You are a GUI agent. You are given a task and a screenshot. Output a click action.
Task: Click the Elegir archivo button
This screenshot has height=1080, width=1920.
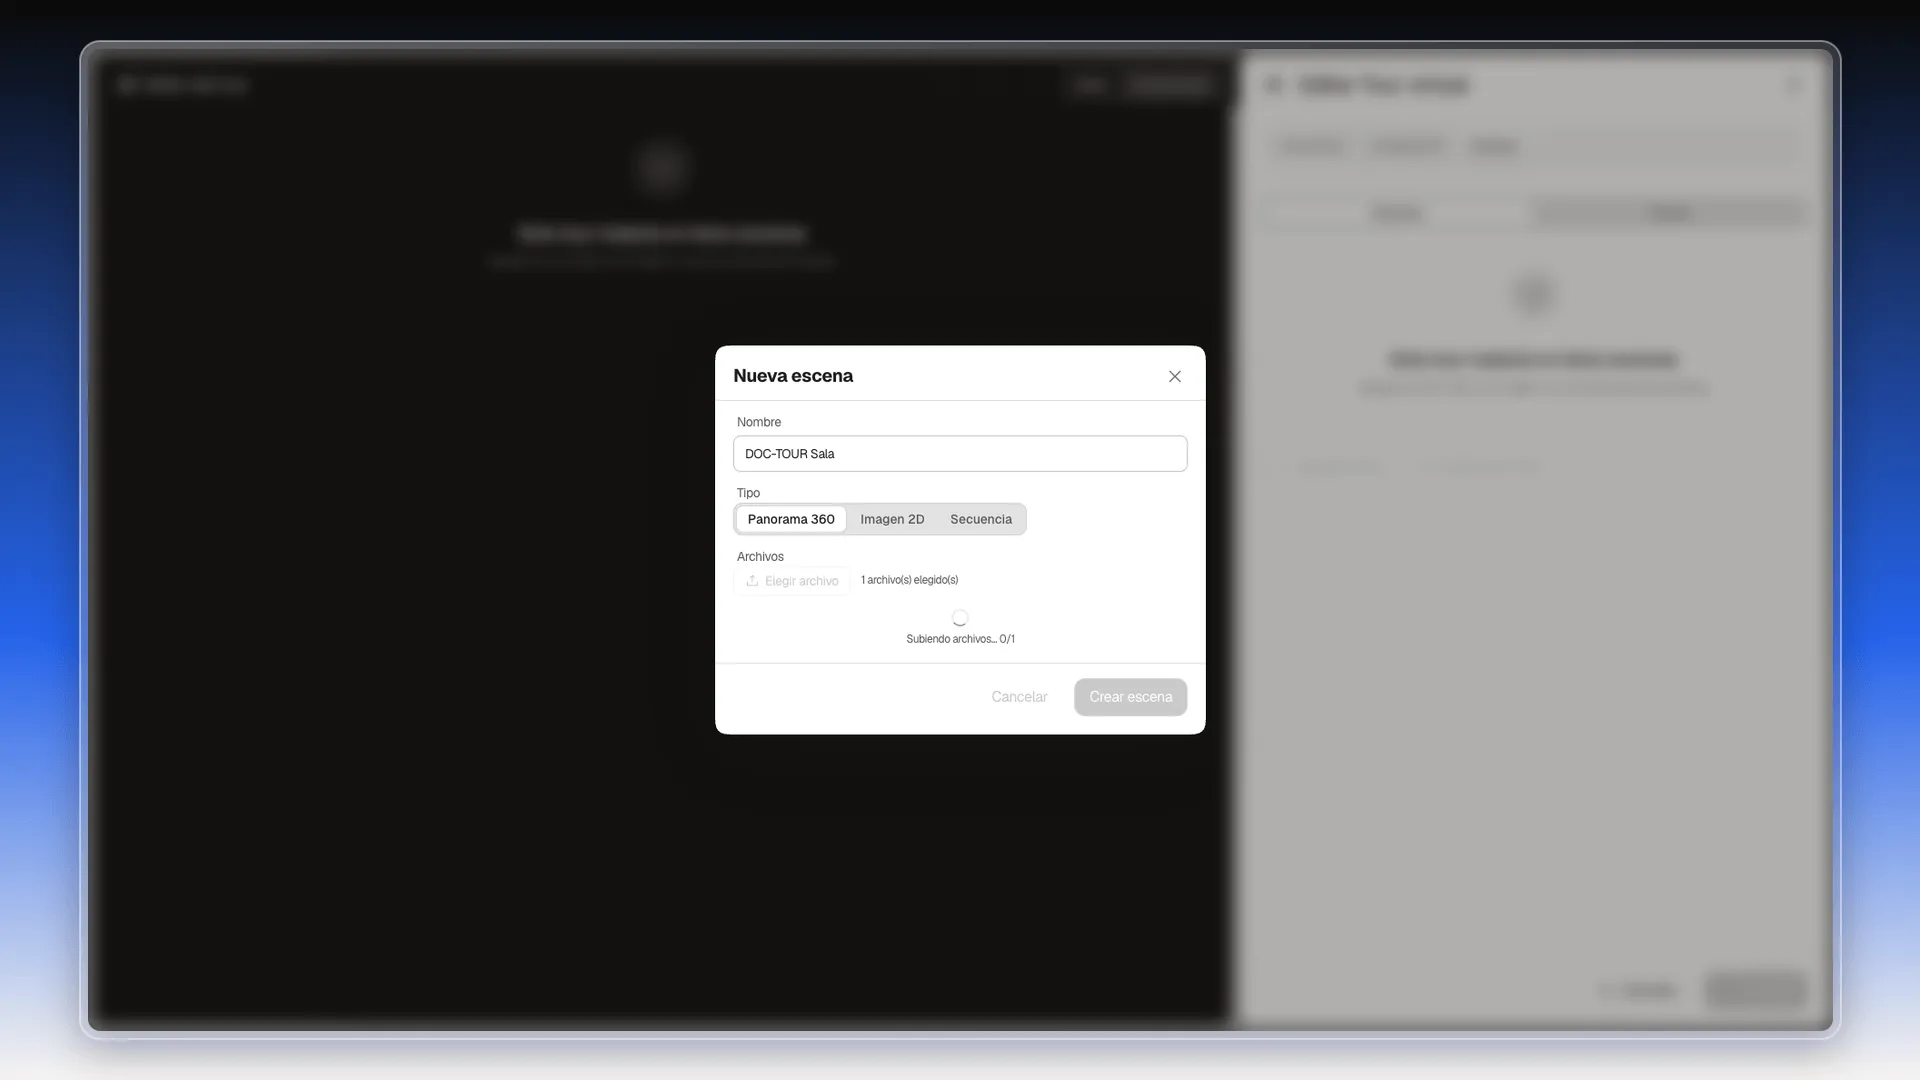792,581
